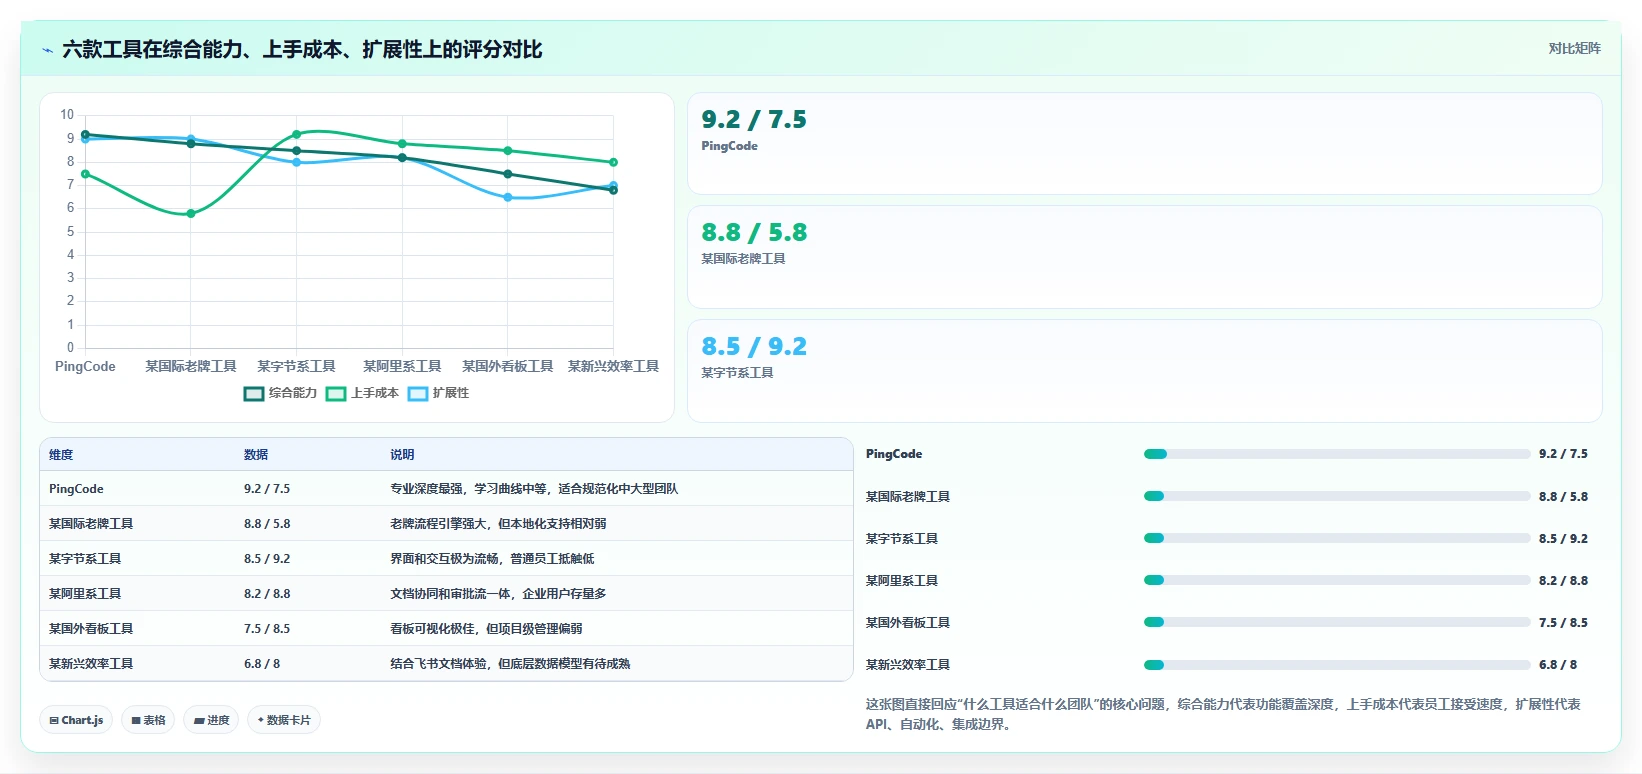Click the 7.5 / 8.5 table cell

(267, 629)
